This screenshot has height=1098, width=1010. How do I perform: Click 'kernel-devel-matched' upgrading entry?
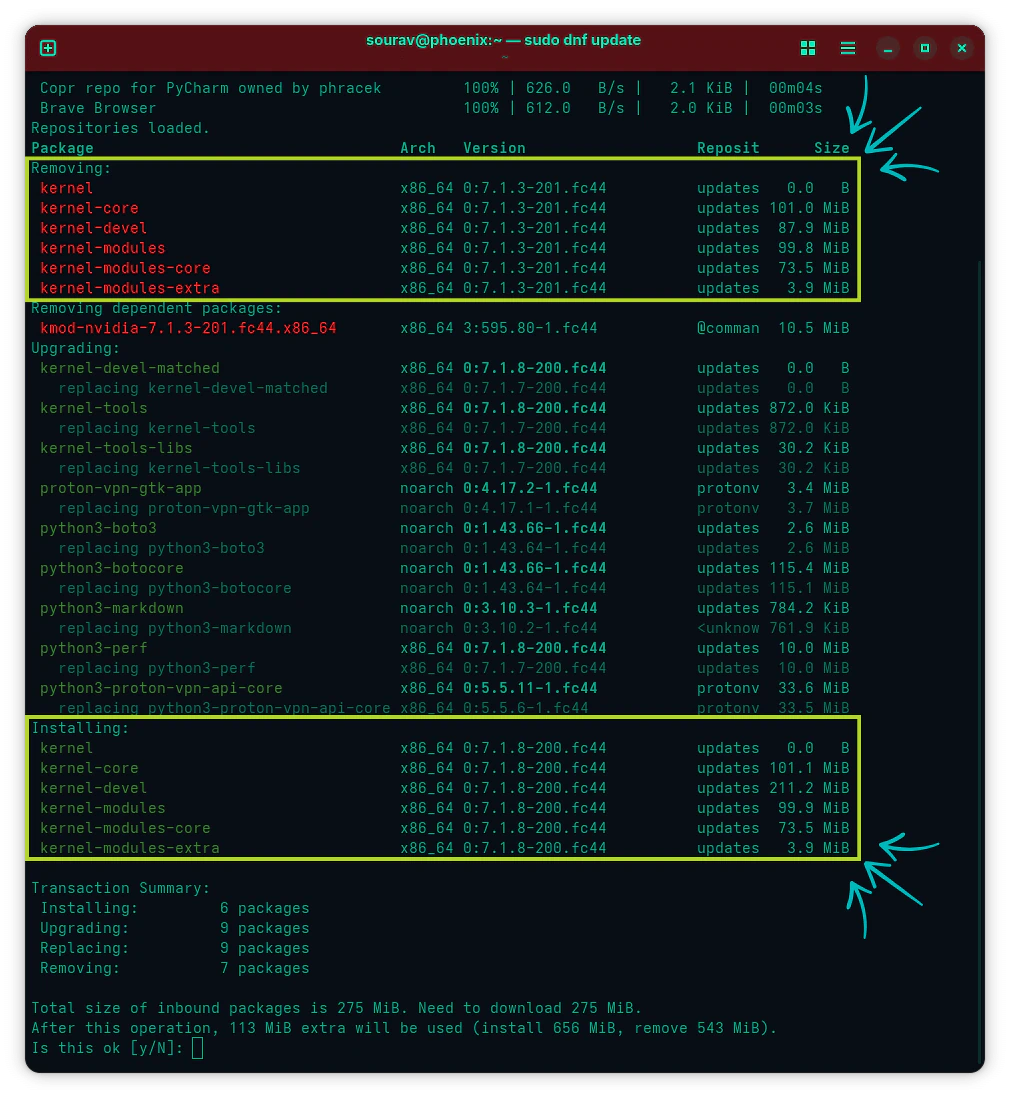[x=130, y=368]
